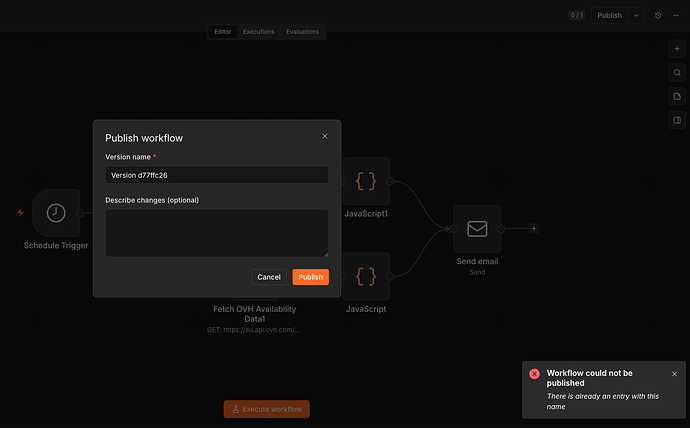This screenshot has width=690, height=428.
Task: Dismiss the error notification toast
Action: tap(675, 374)
